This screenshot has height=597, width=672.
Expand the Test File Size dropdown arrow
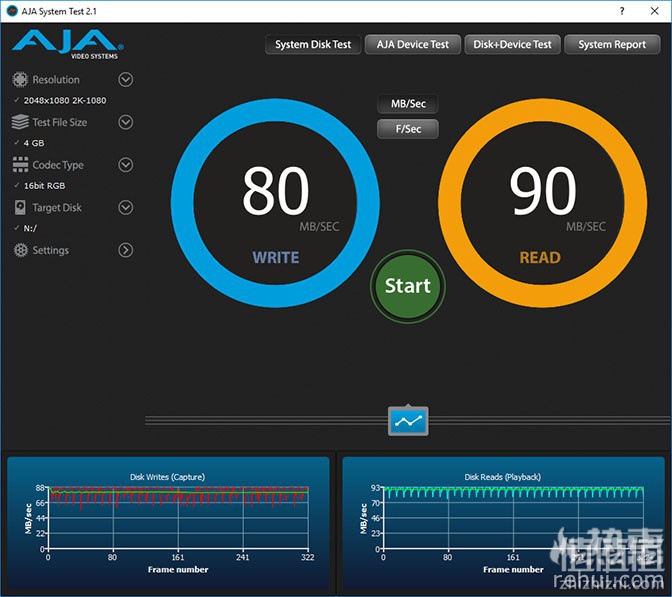pyautogui.click(x=126, y=122)
